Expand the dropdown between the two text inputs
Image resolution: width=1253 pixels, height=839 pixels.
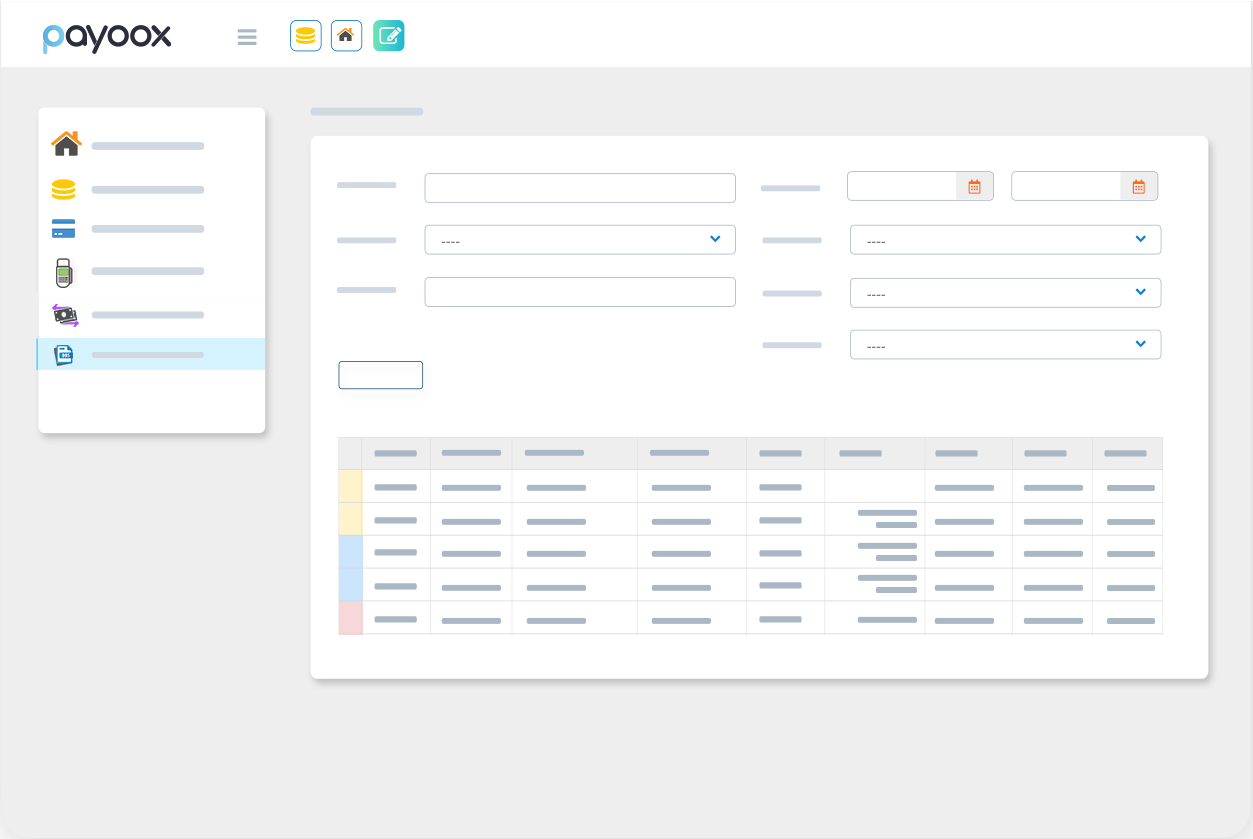[580, 240]
